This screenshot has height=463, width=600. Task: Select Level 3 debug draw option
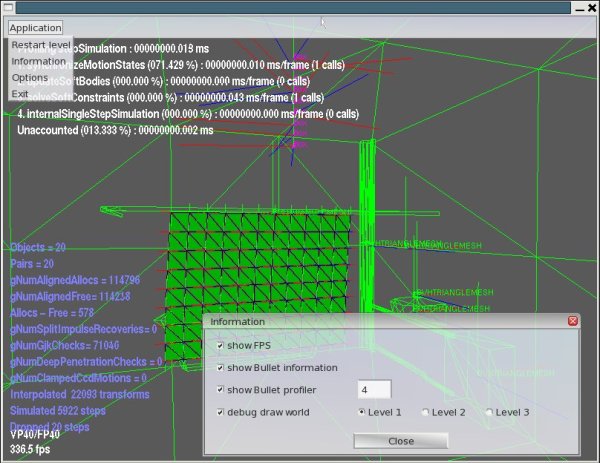click(x=489, y=412)
